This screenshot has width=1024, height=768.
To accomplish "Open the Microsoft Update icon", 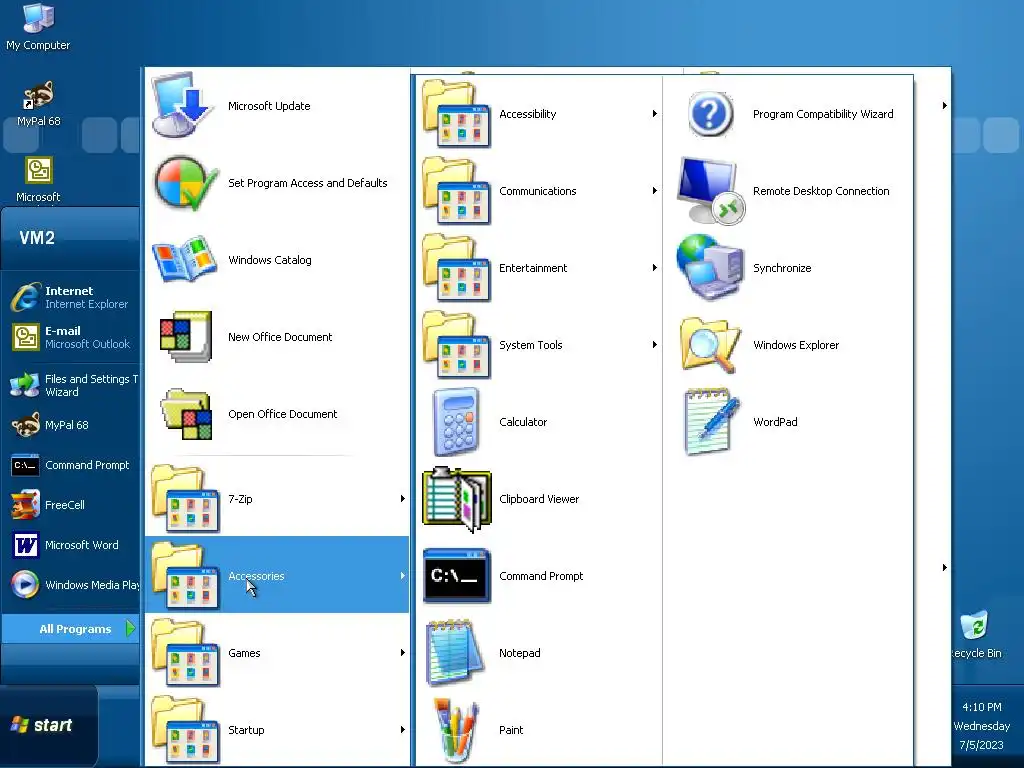I will pyautogui.click(x=182, y=105).
